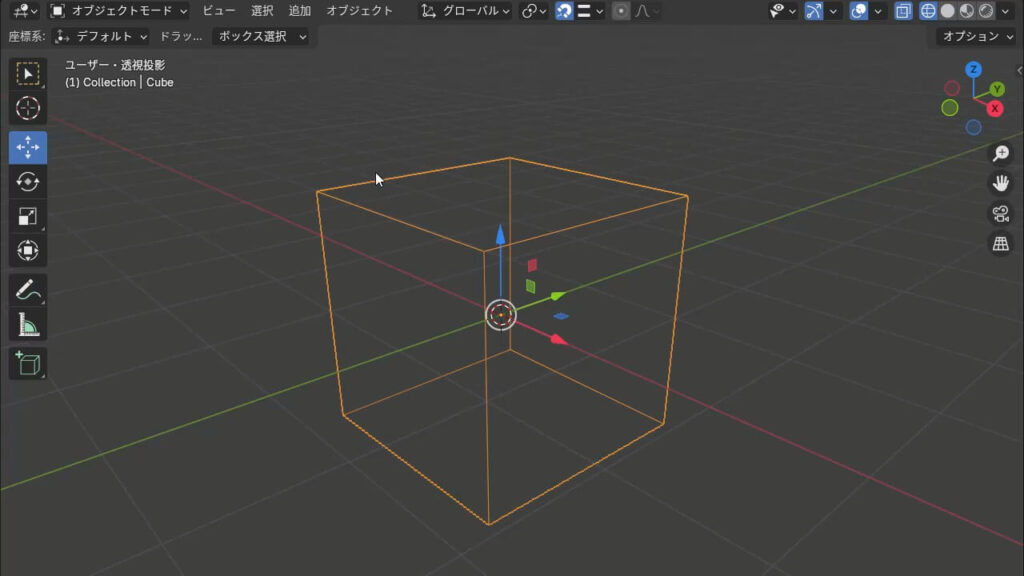Toggle X-ray transparency mode

[903, 10]
